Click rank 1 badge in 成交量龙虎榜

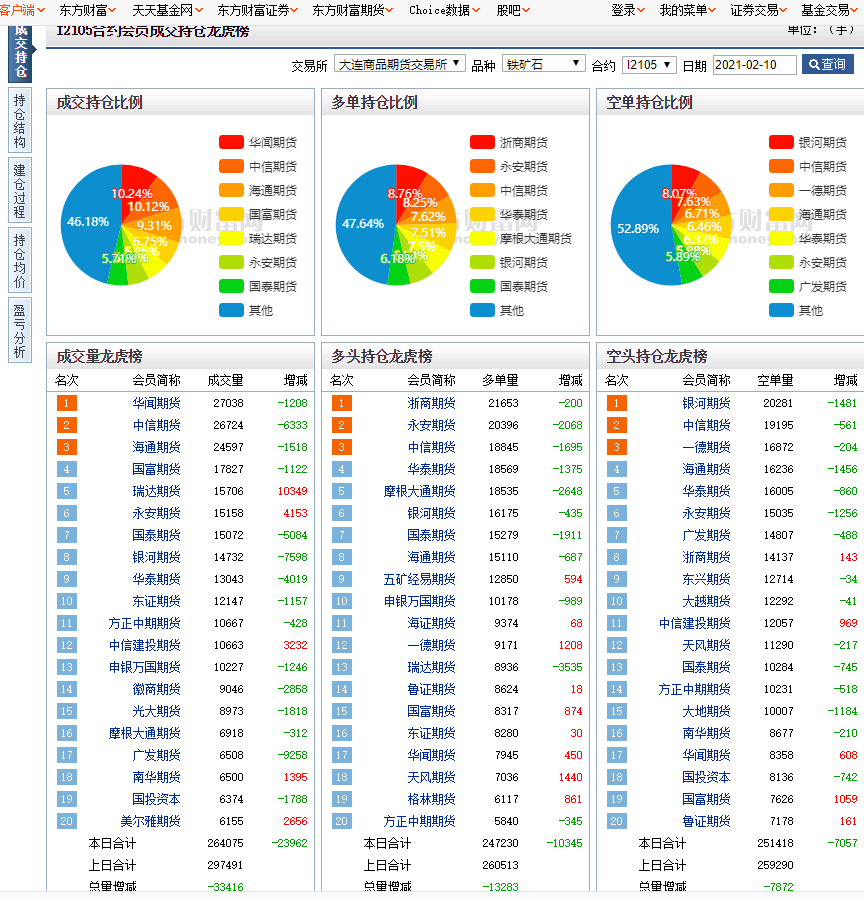(66, 403)
